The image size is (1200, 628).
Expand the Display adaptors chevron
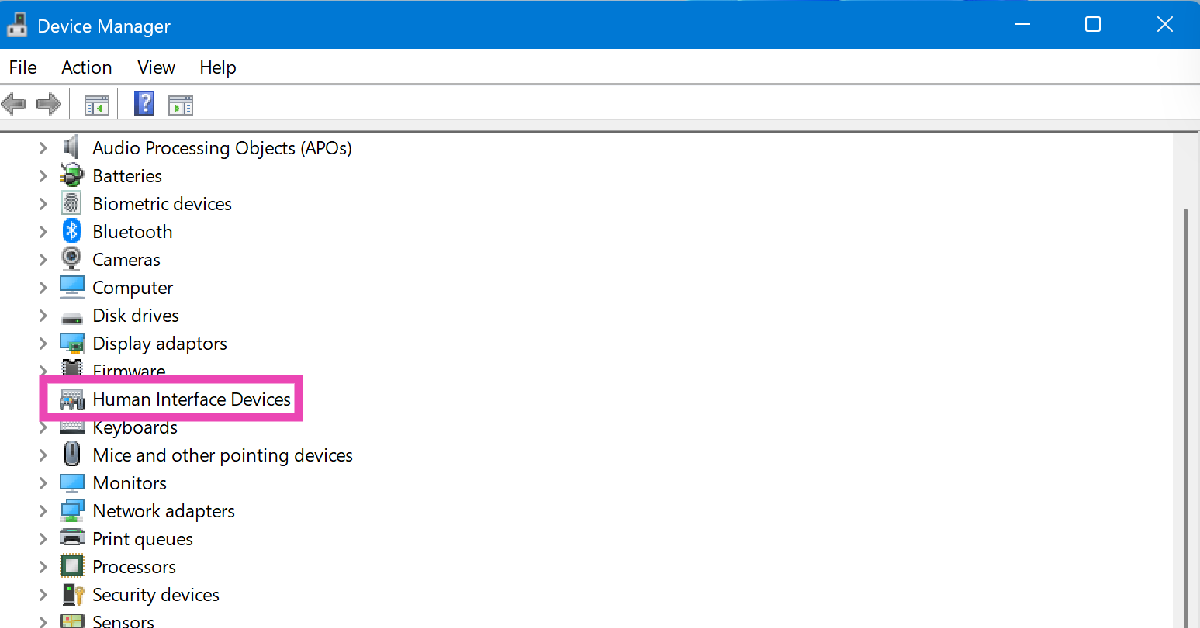(42, 343)
